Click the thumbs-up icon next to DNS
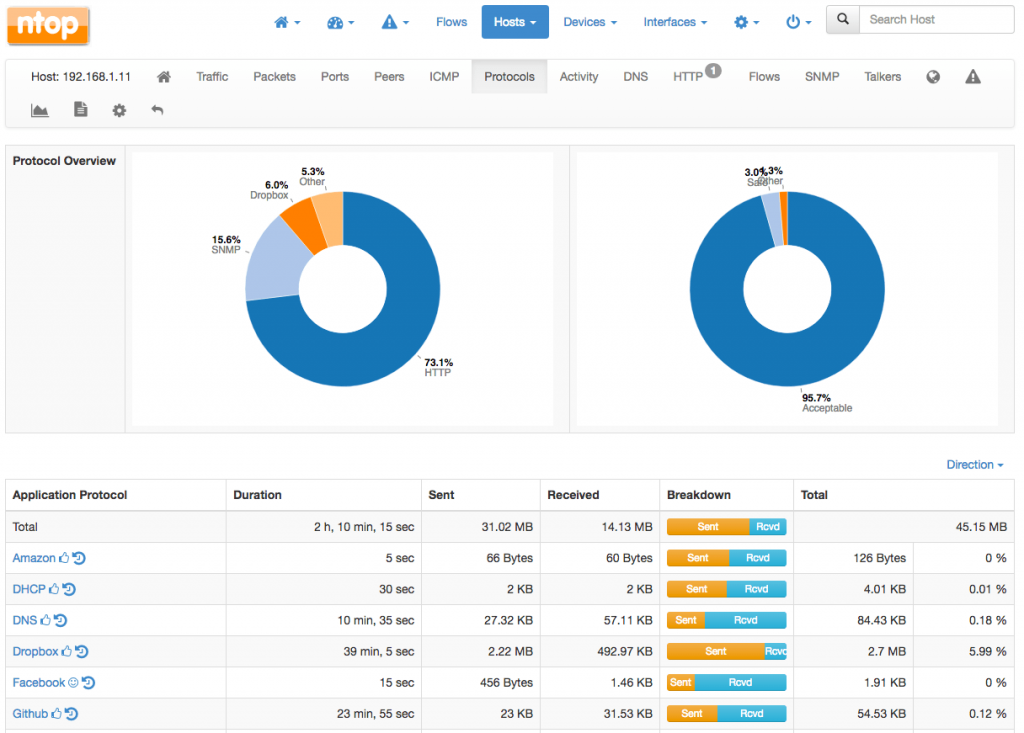Viewport: 1024px width, 733px height. point(46,621)
